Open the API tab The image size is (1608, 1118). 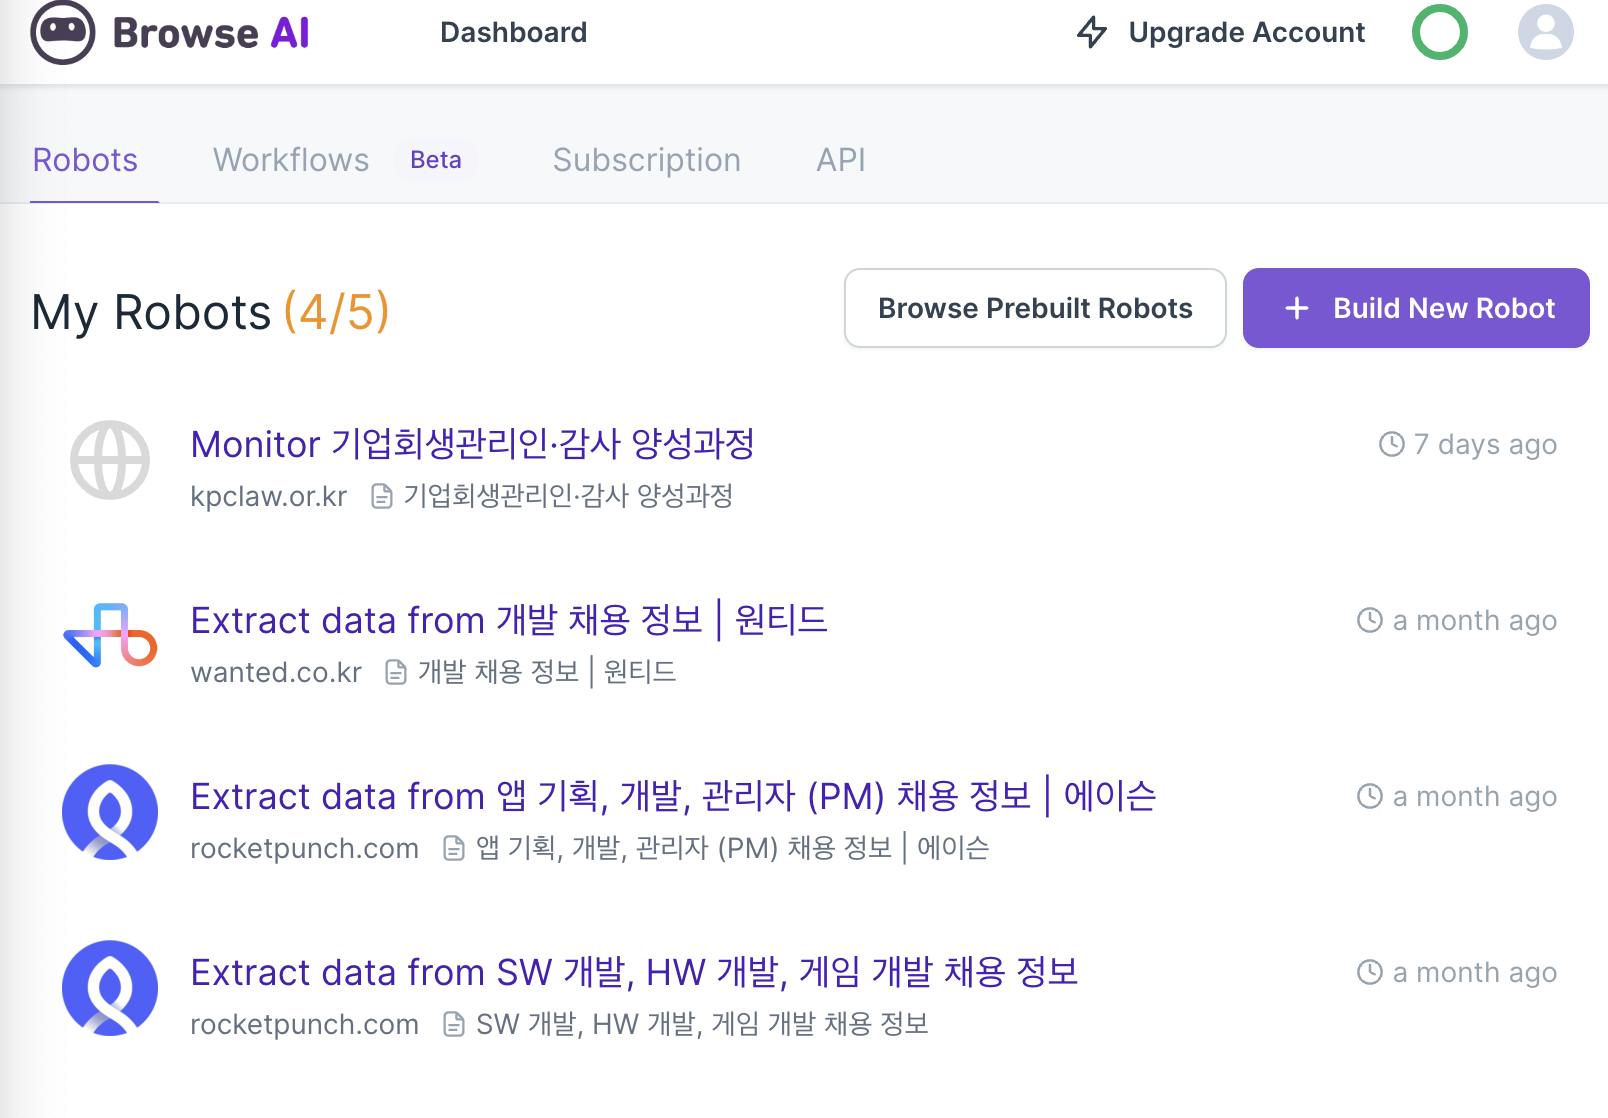coord(841,160)
